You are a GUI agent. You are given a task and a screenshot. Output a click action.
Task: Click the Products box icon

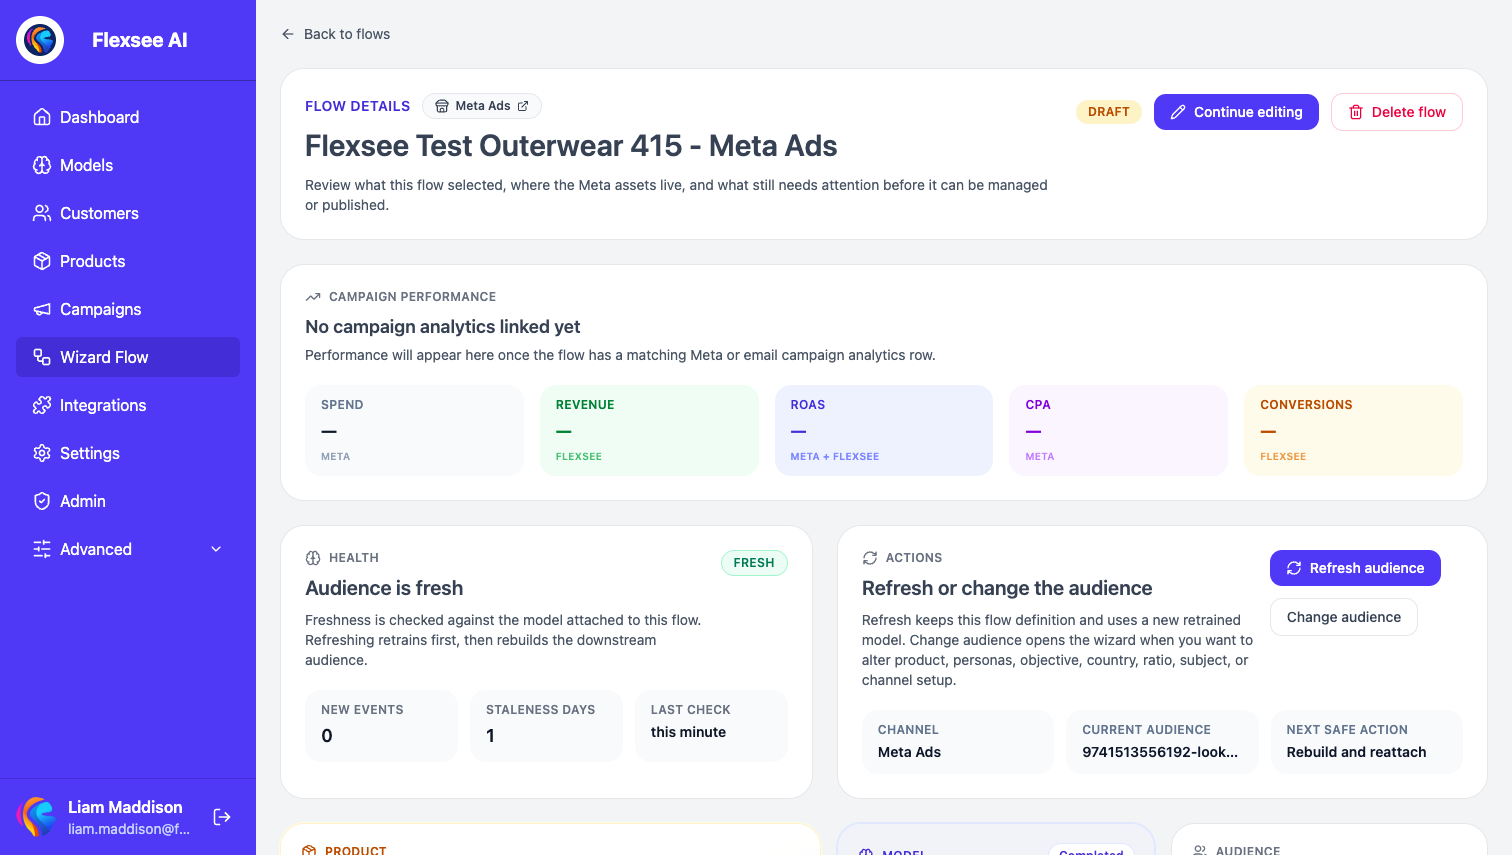tap(42, 261)
